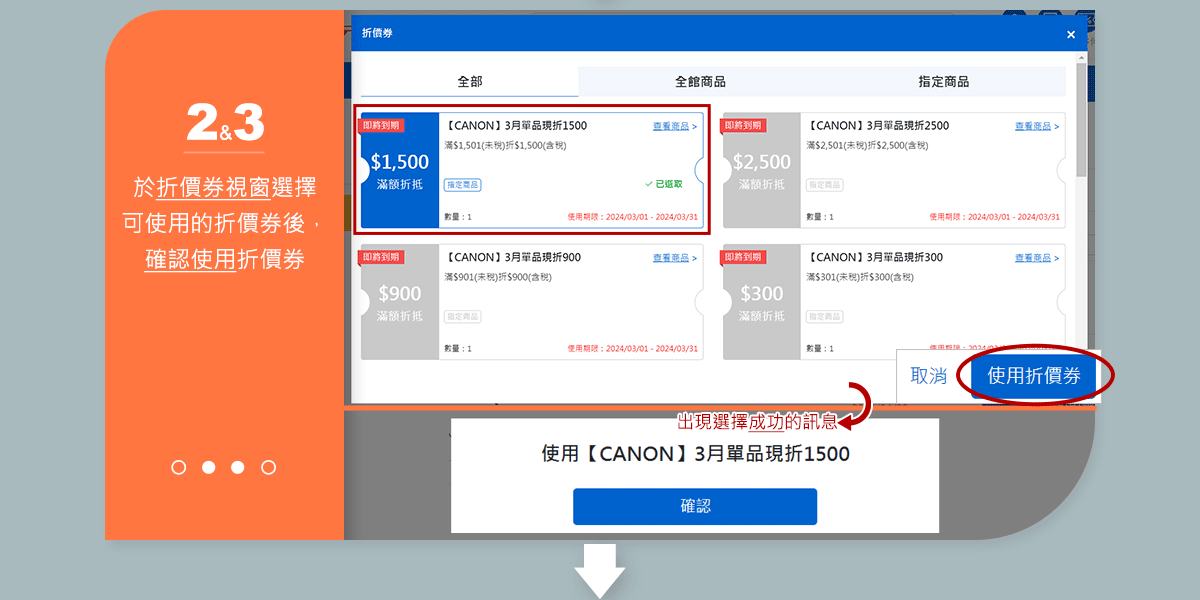The height and width of the screenshot is (600, 1200).
Task: Select the third carousel dot in the orange panel
Action: point(238,467)
